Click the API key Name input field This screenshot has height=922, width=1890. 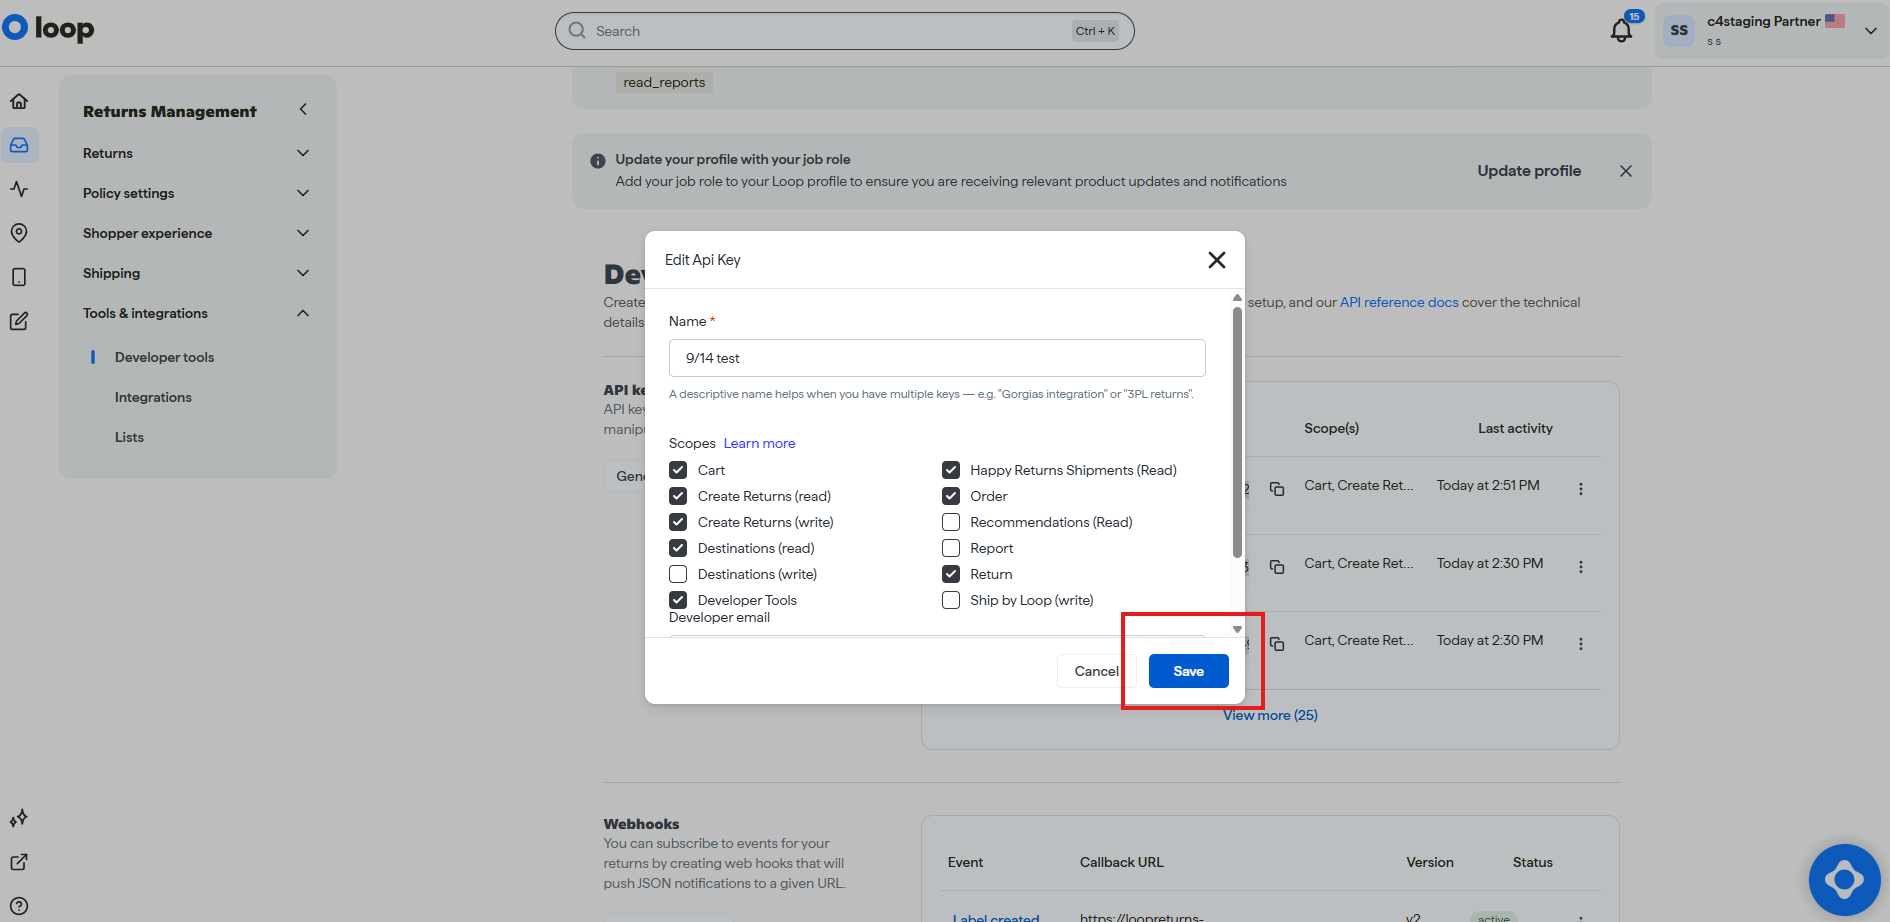tap(937, 358)
